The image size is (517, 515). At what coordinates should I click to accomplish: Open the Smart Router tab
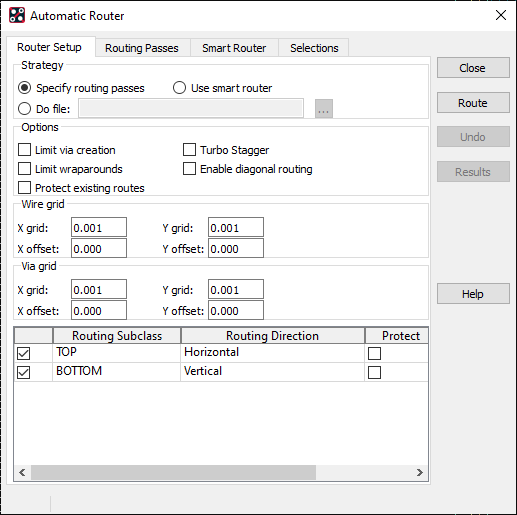coord(234,48)
